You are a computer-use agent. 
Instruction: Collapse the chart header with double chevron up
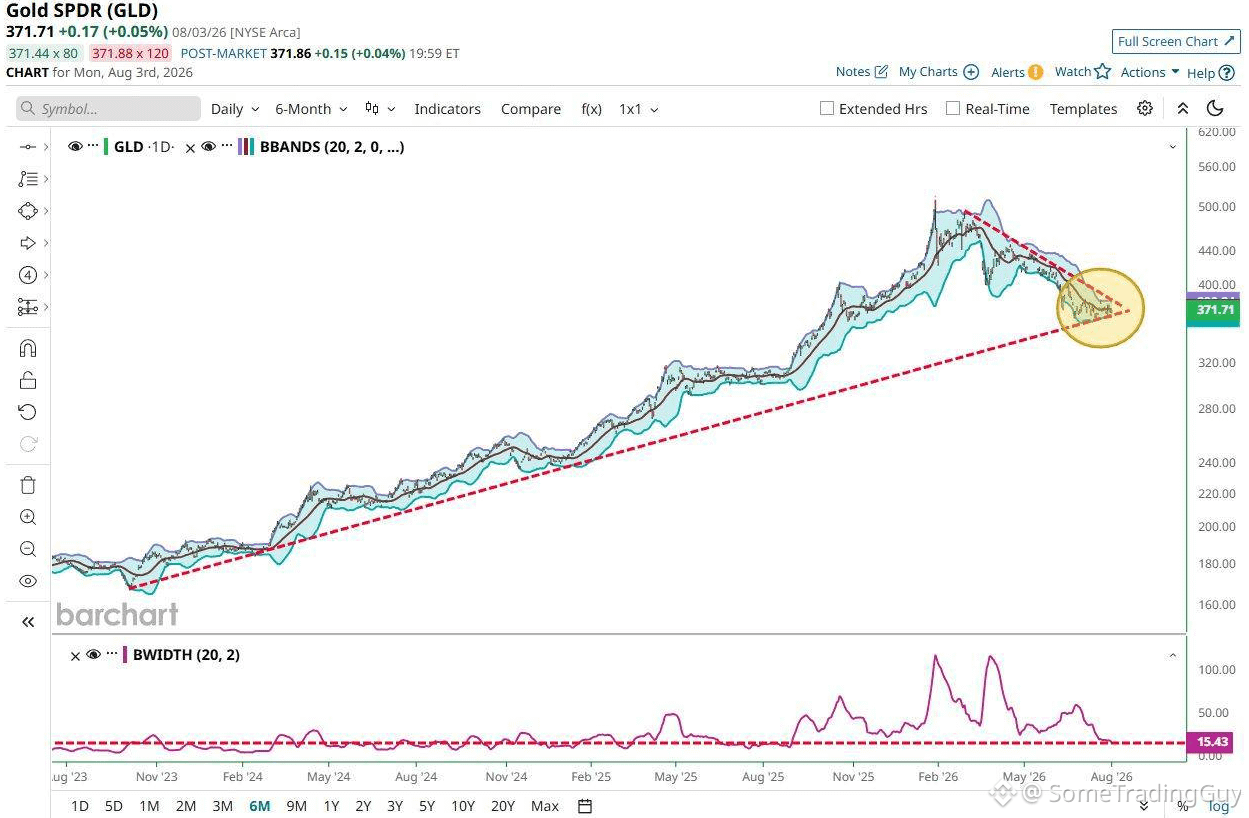pos(1182,109)
